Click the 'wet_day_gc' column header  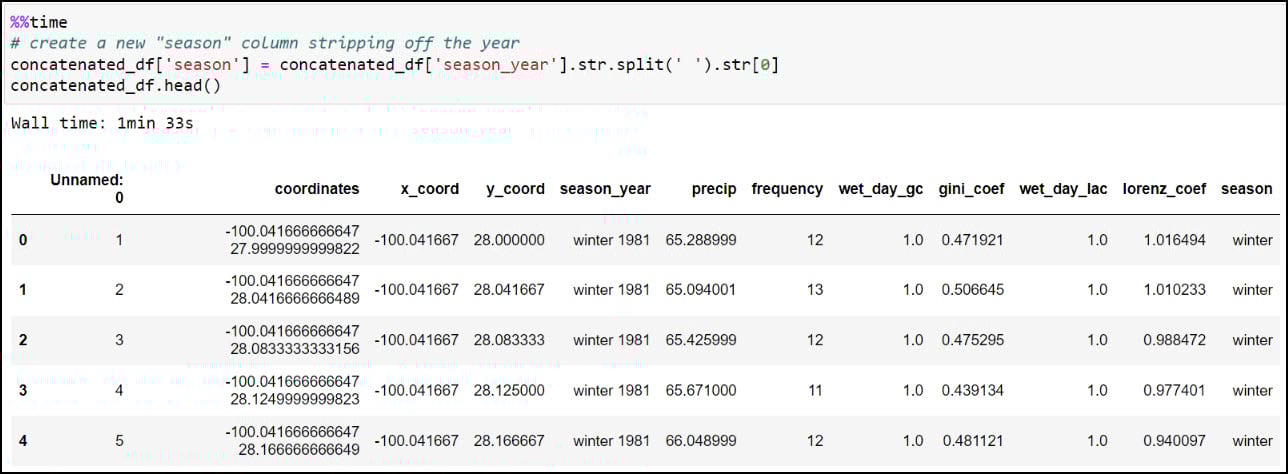coord(881,188)
